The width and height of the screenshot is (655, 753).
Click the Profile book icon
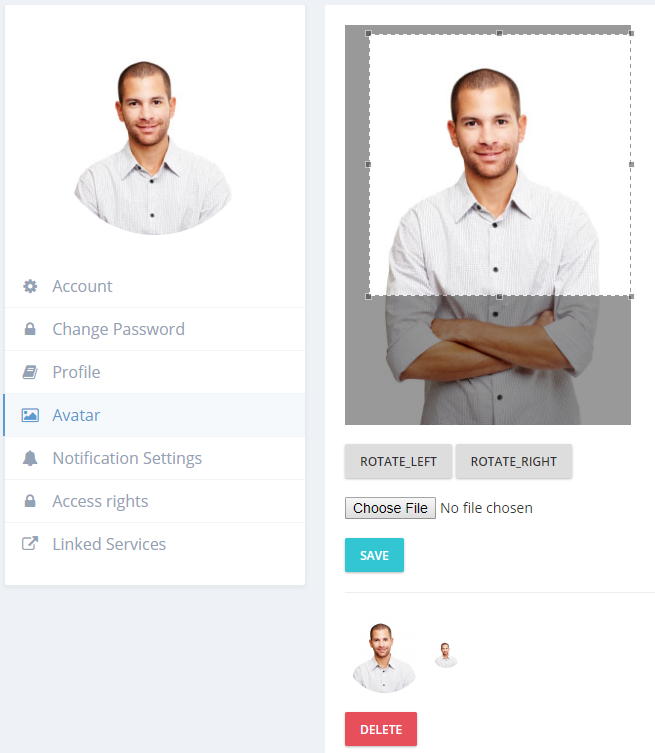(x=30, y=372)
